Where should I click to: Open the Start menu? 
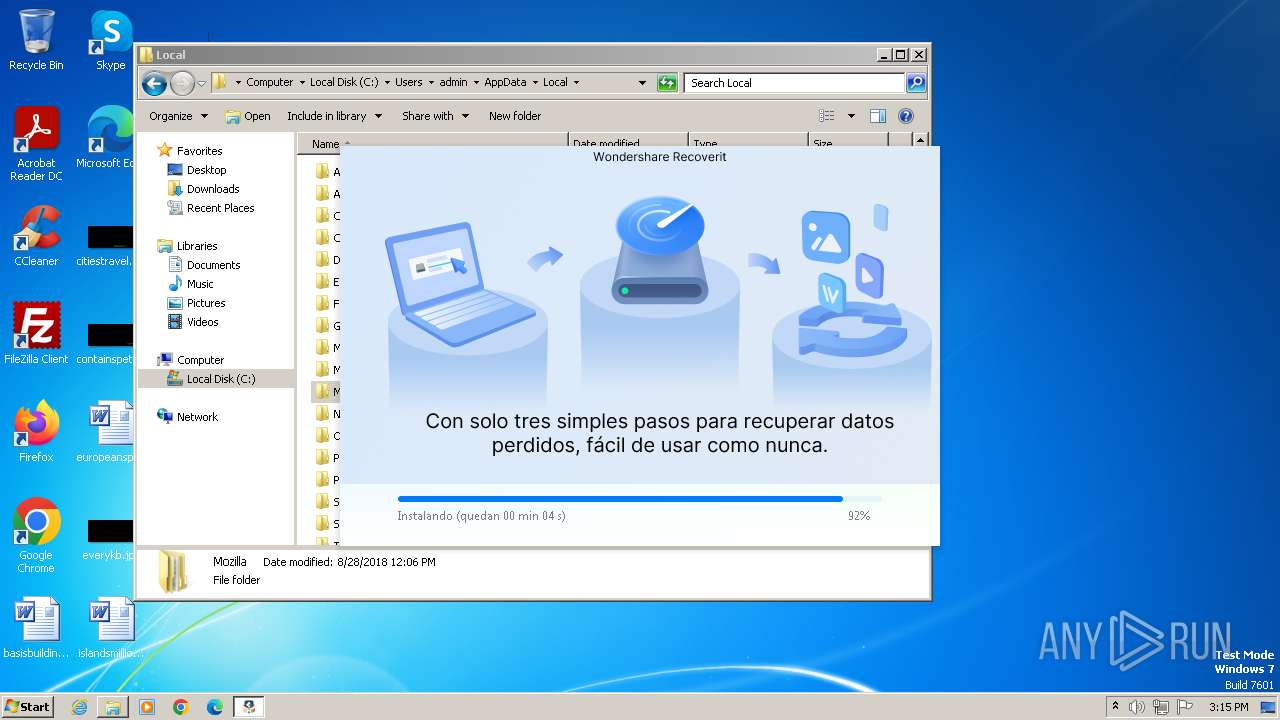pos(28,707)
